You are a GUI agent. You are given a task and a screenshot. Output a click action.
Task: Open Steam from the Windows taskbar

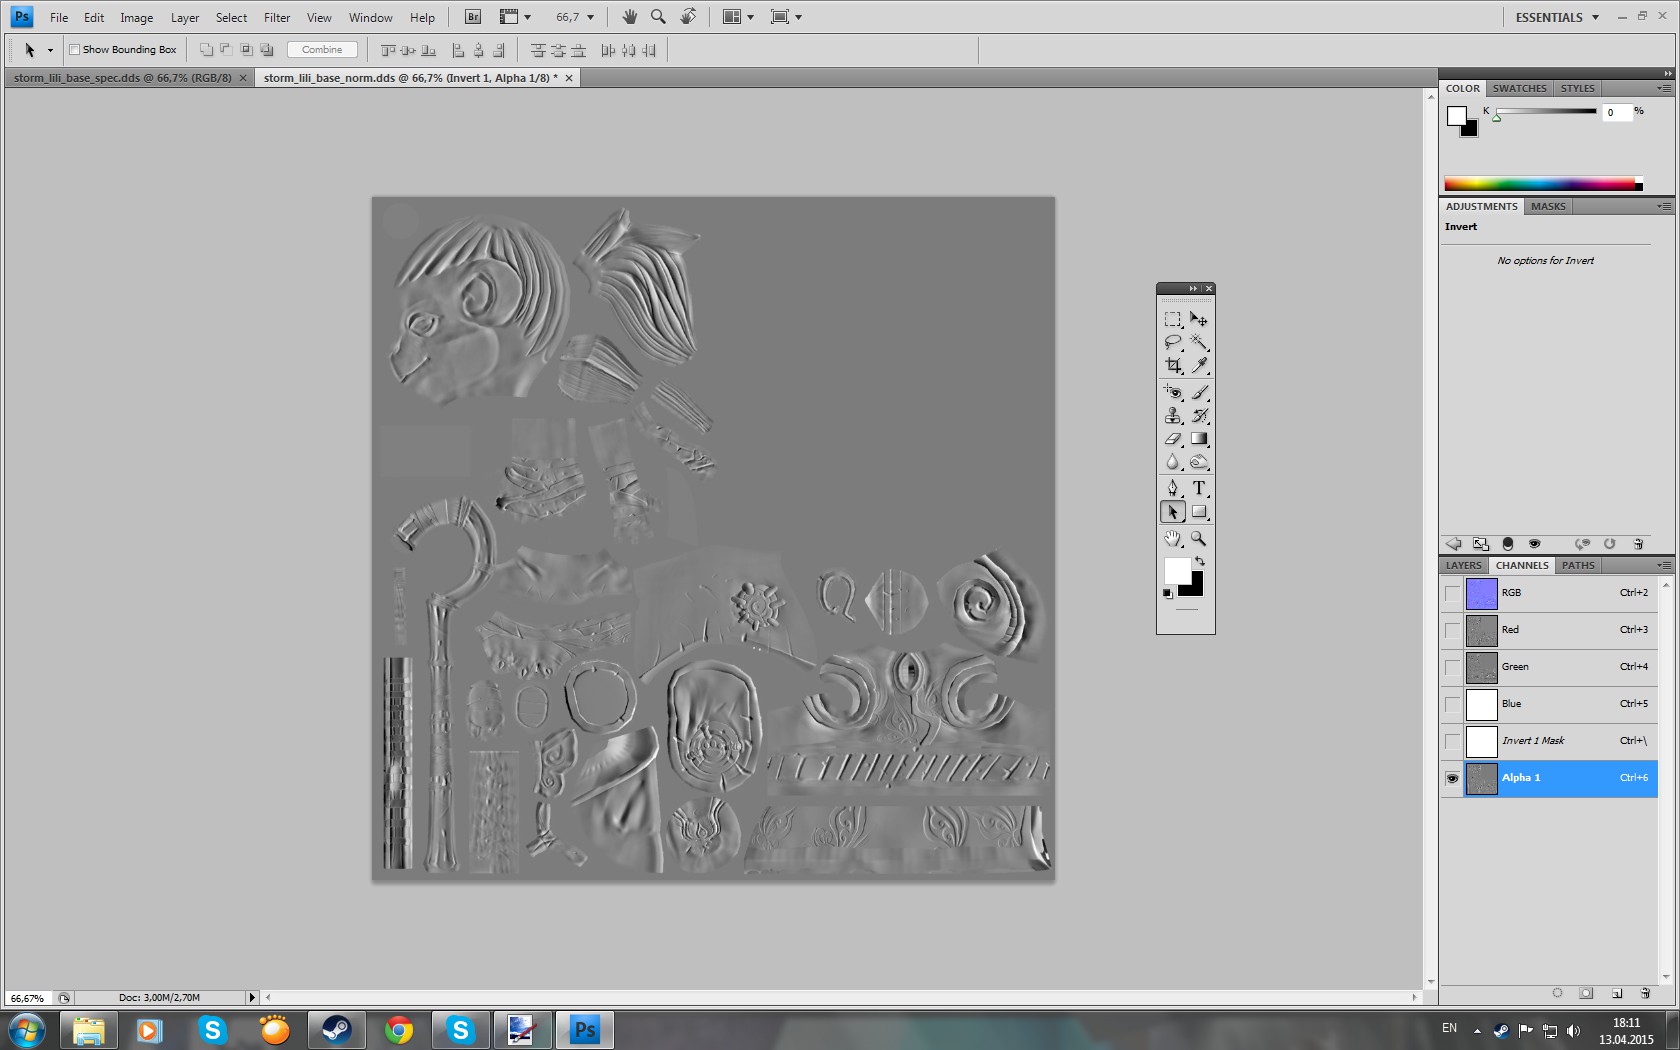click(336, 1029)
